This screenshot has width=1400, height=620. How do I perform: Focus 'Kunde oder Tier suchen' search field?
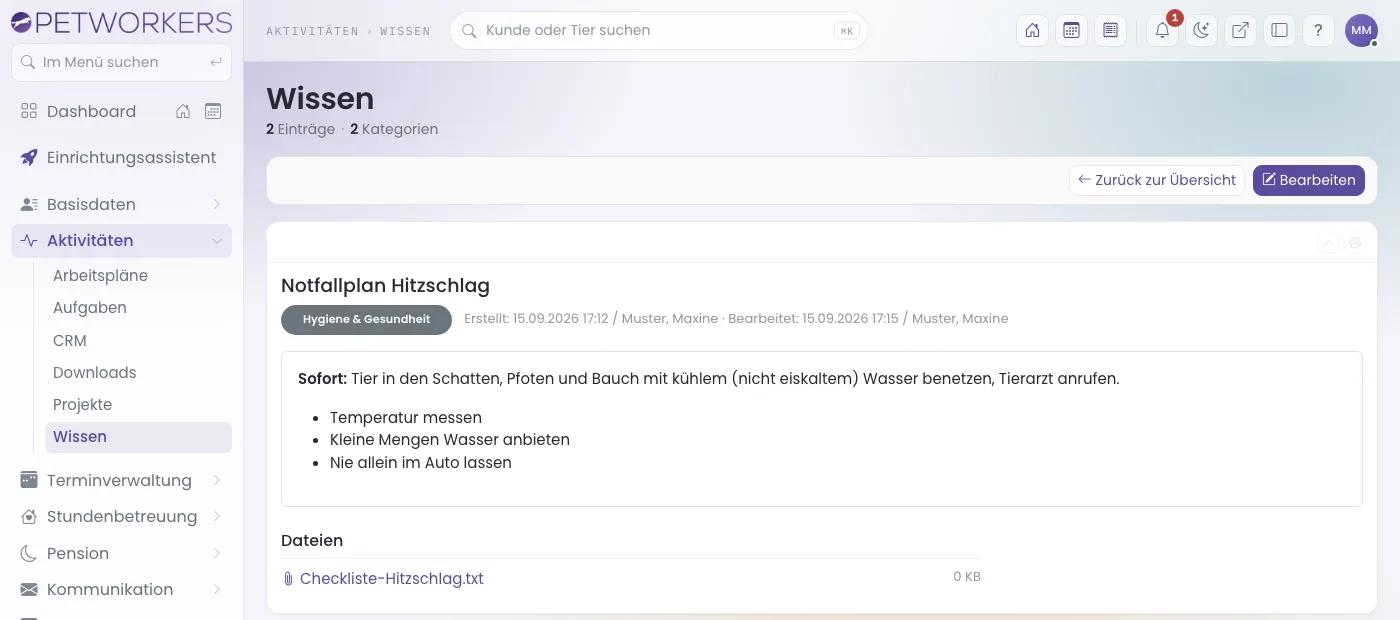point(658,31)
